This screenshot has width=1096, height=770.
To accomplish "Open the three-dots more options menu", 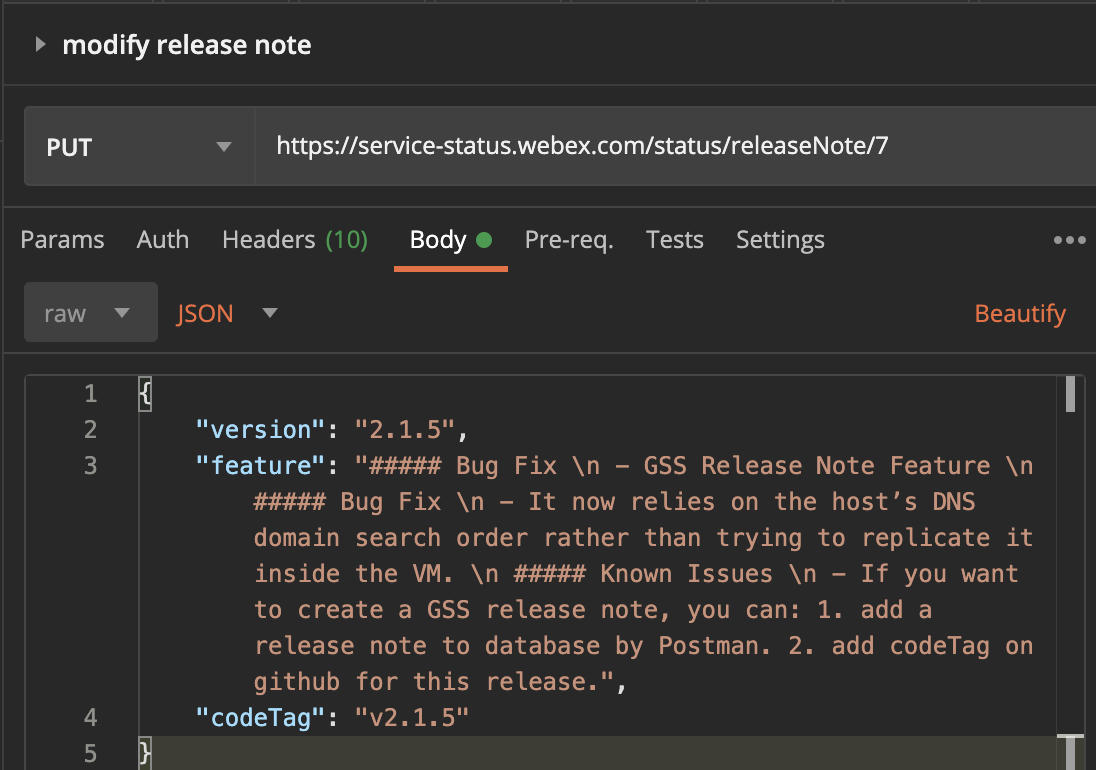I will [1069, 240].
